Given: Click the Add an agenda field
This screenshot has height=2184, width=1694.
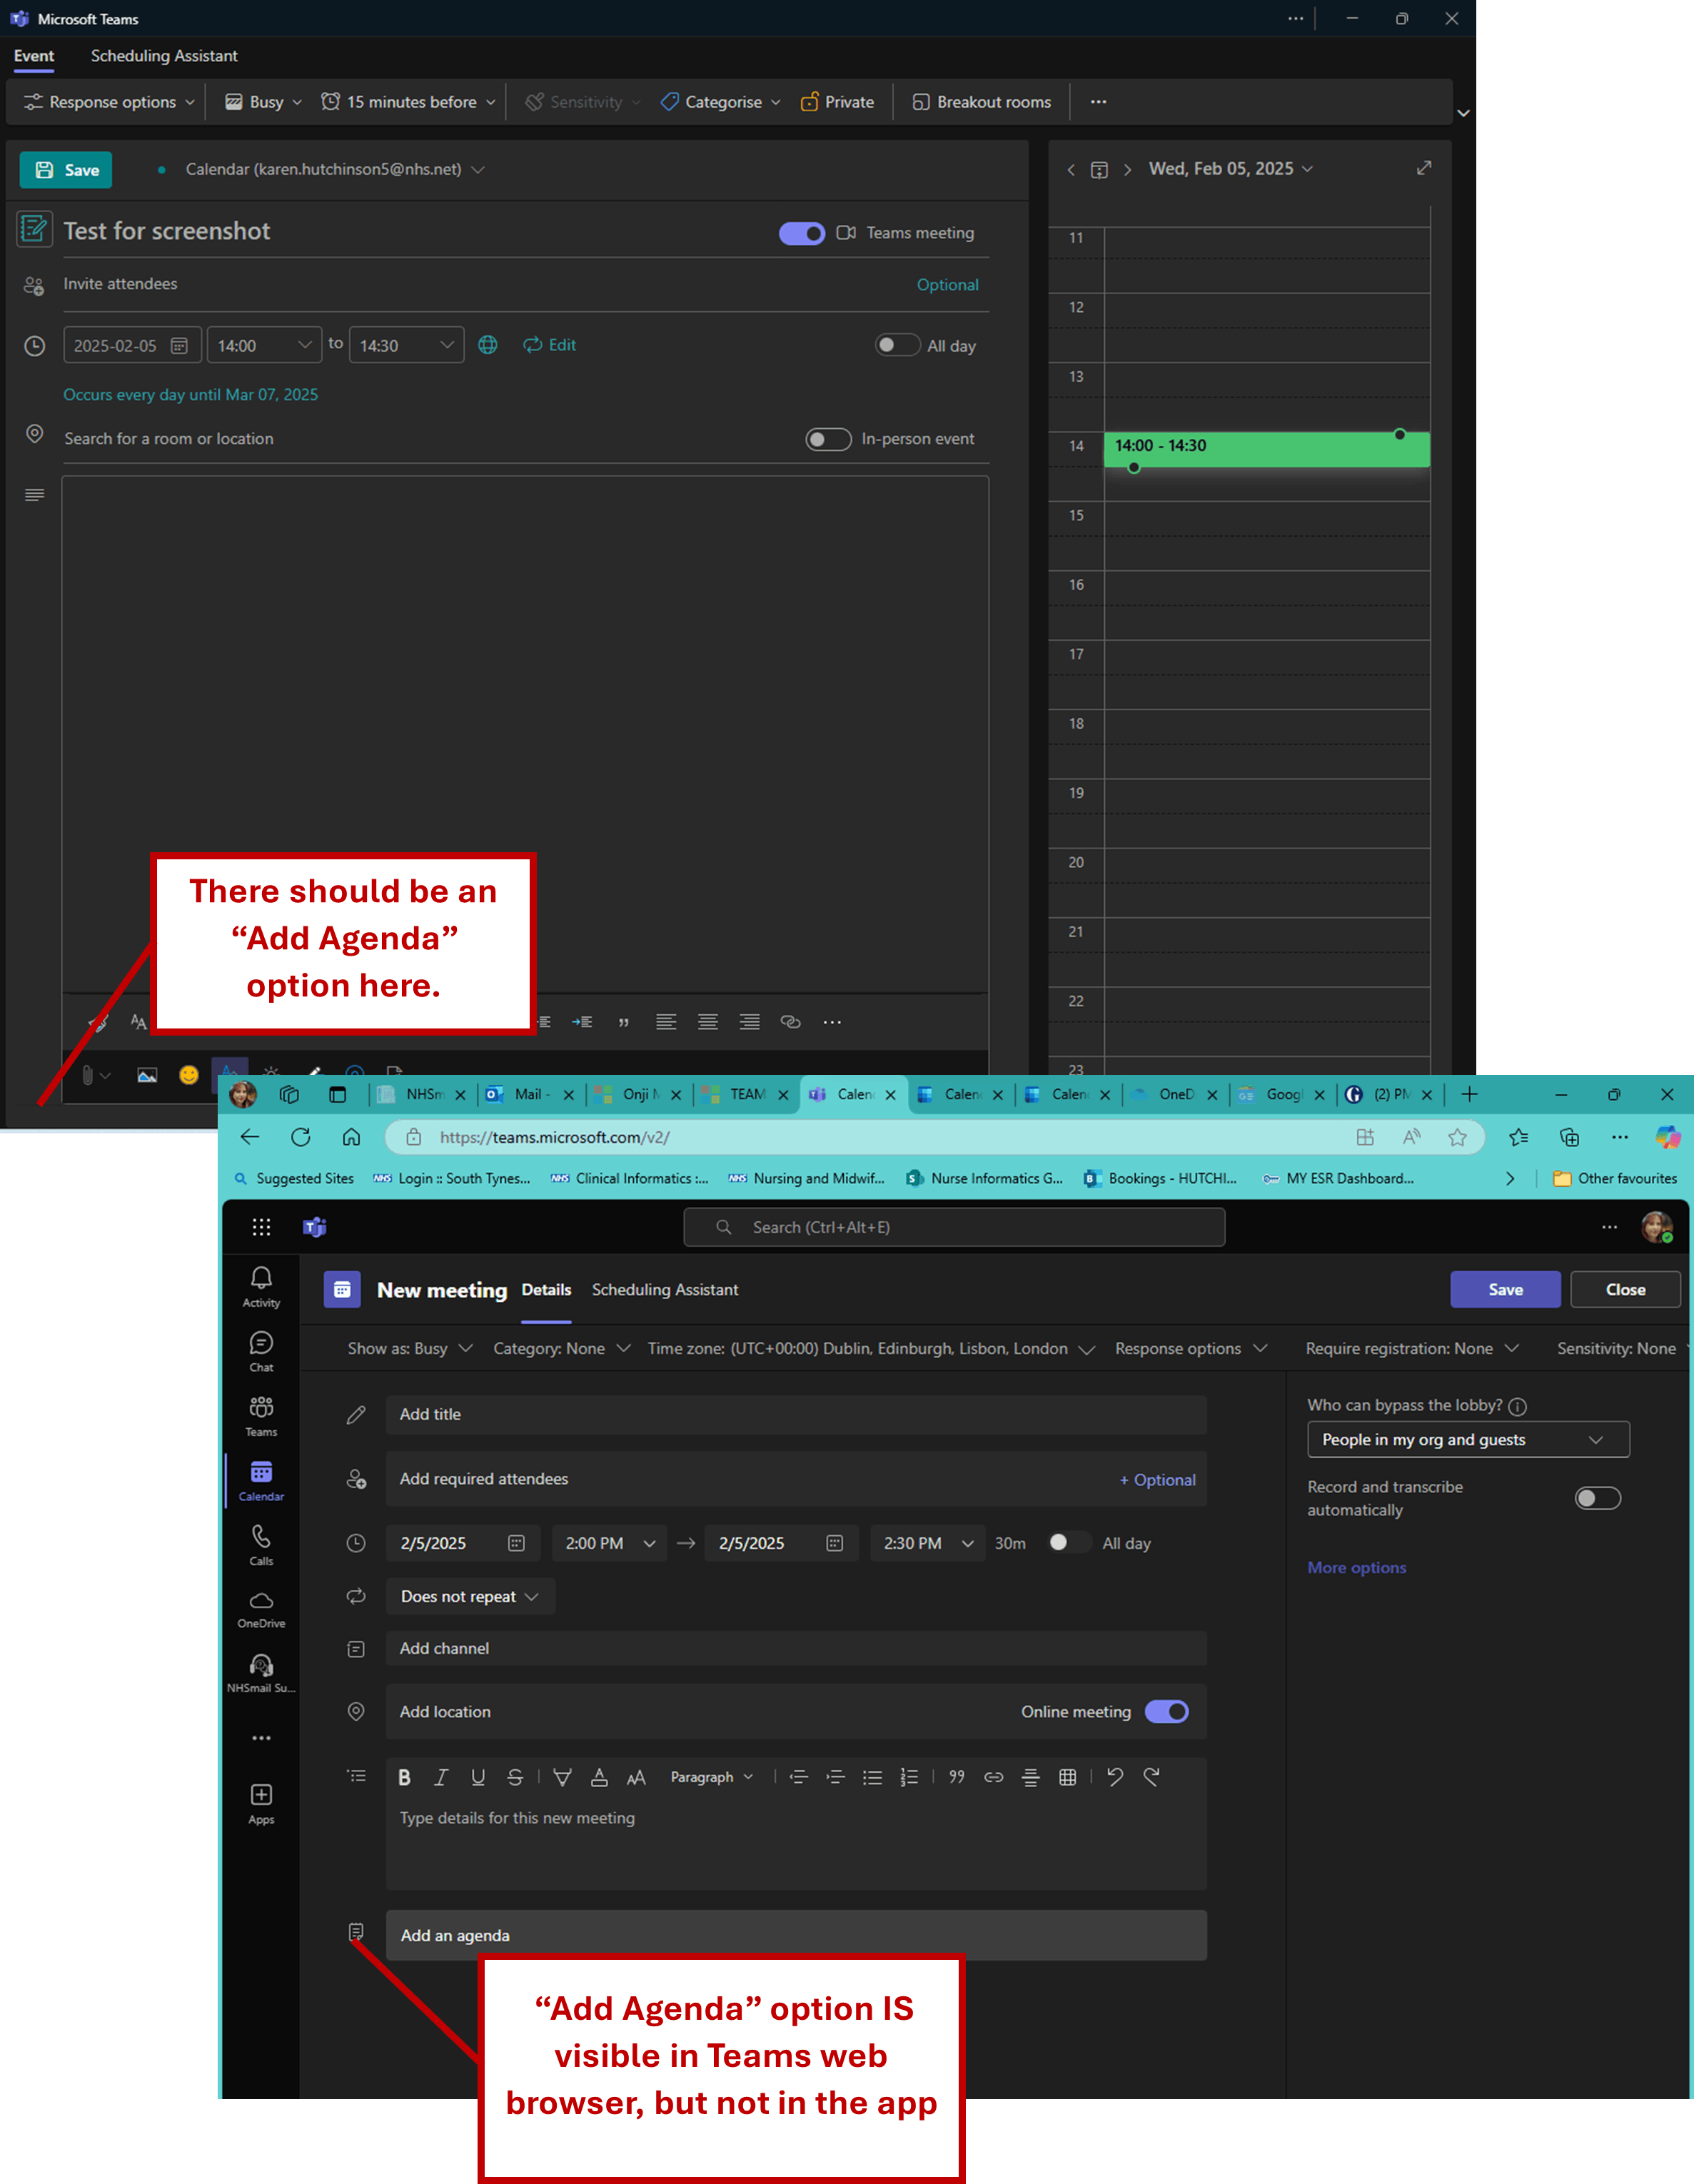Looking at the screenshot, I should (795, 1935).
